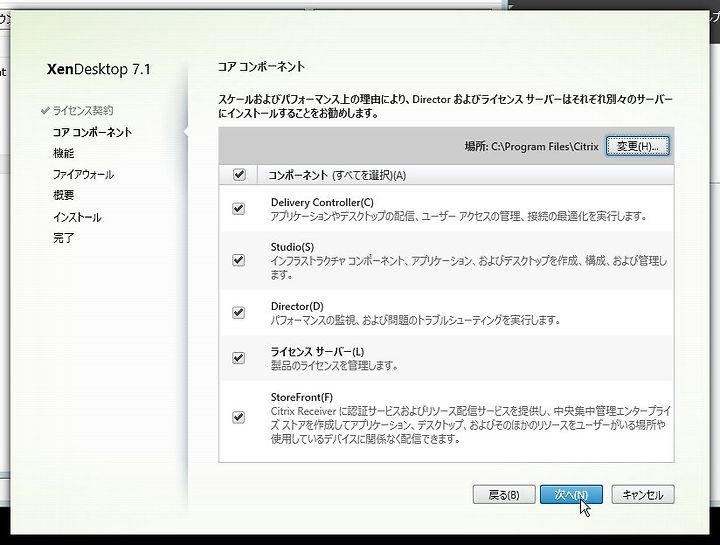Image resolution: width=720 pixels, height=545 pixels.
Task: Click the Director(D) component title
Action: (x=297, y=306)
